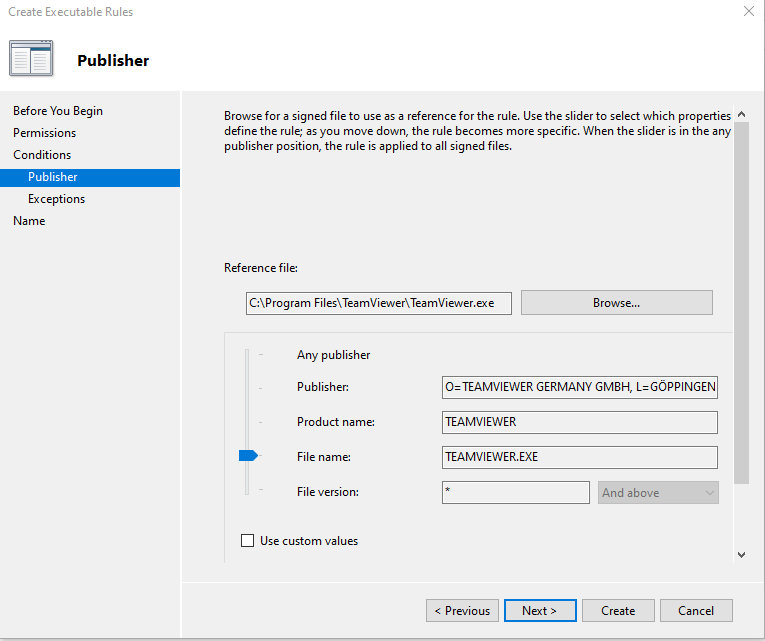Viewport: 765px width, 641px height.
Task: Select the Conditions step in sidebar
Action: [42, 155]
